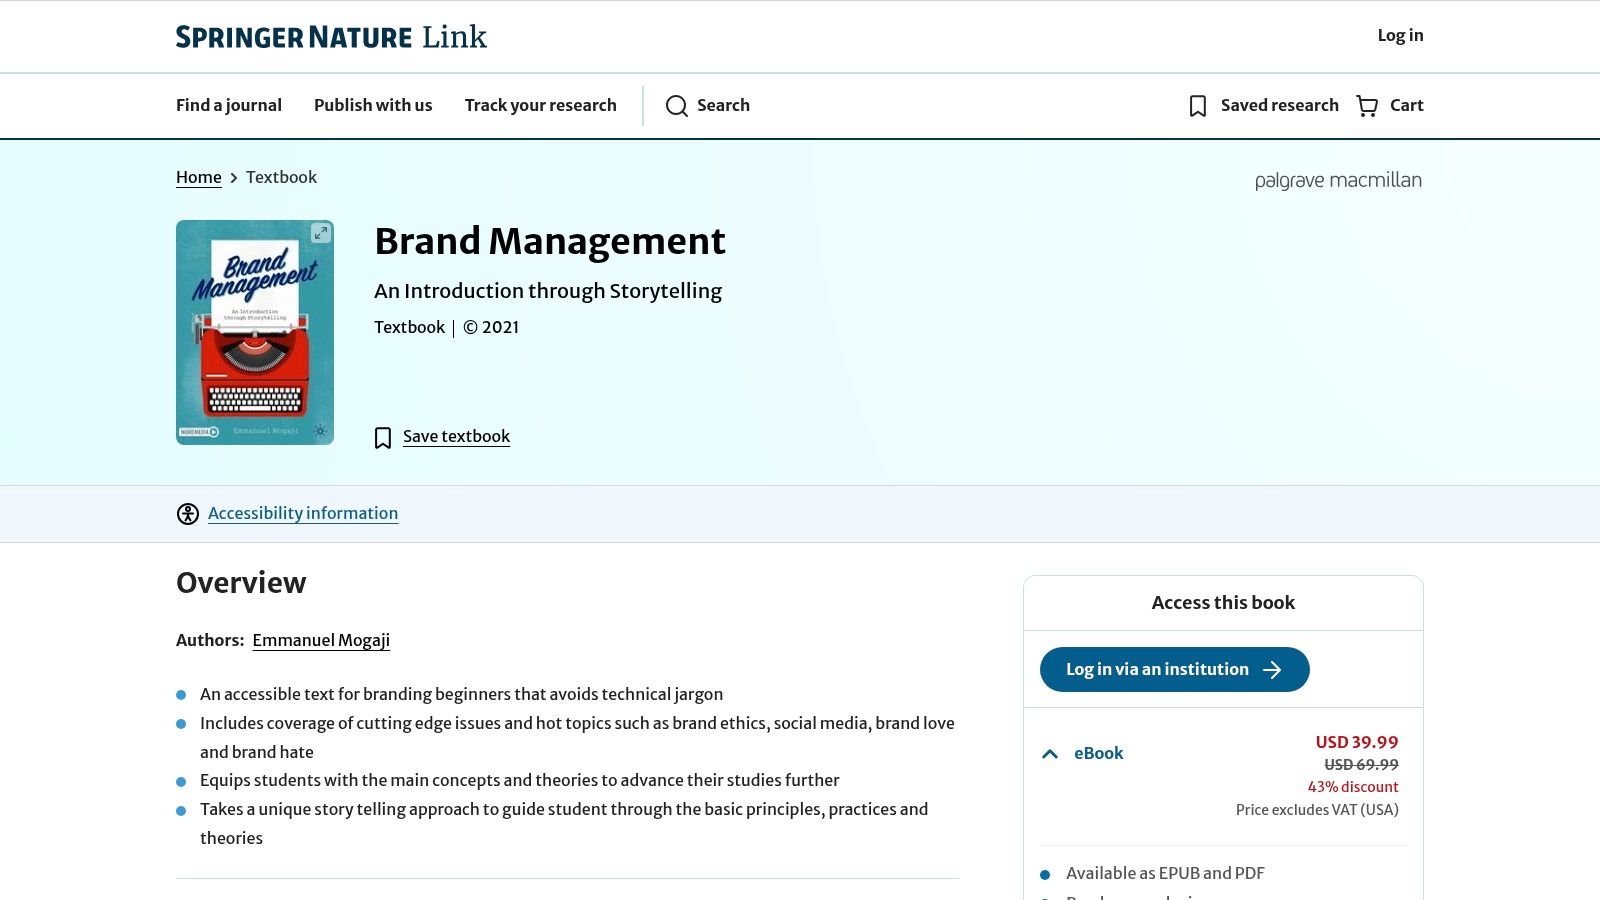The height and width of the screenshot is (900, 1600).
Task: Click the USD 39.99 price
Action: (1357, 742)
